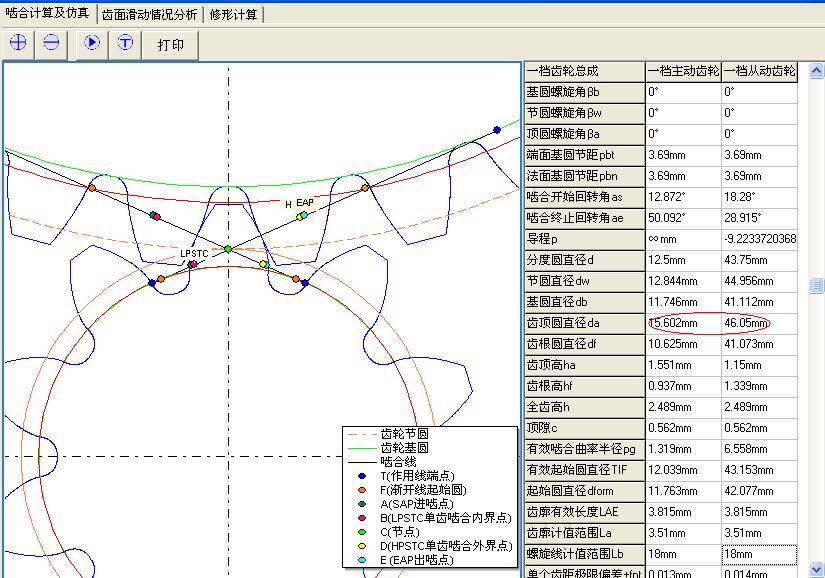Click the 基圆直径db row label
Screen dimensions: 825x578
pos(585,302)
